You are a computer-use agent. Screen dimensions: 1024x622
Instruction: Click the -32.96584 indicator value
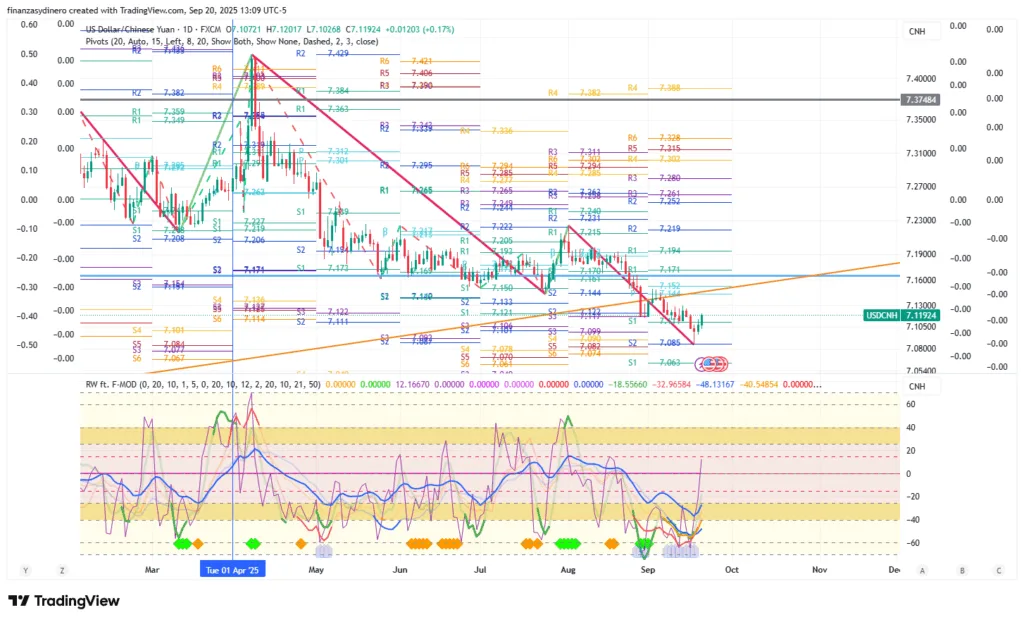671,384
